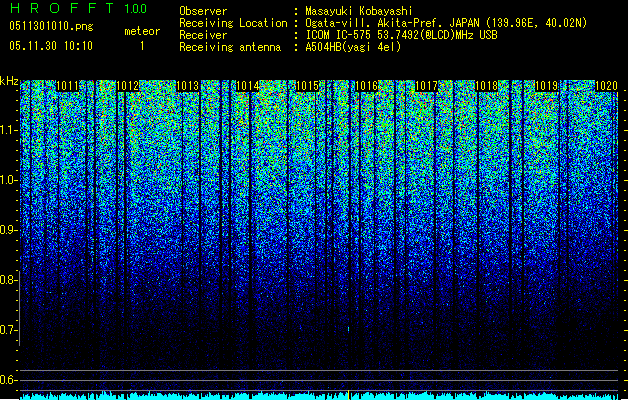Click the 1018 time marker
Viewport: 629px width, 400px height.
coord(486,86)
